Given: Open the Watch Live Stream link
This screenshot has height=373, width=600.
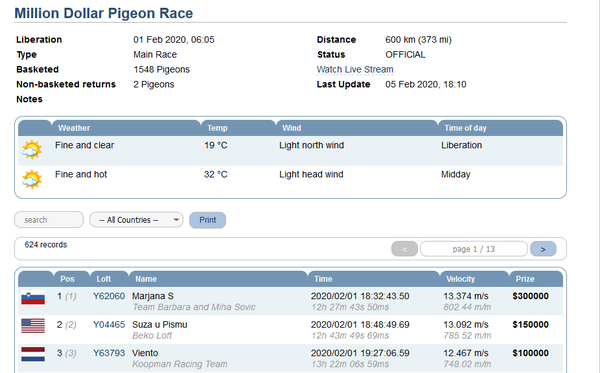Looking at the screenshot, I should (355, 70).
